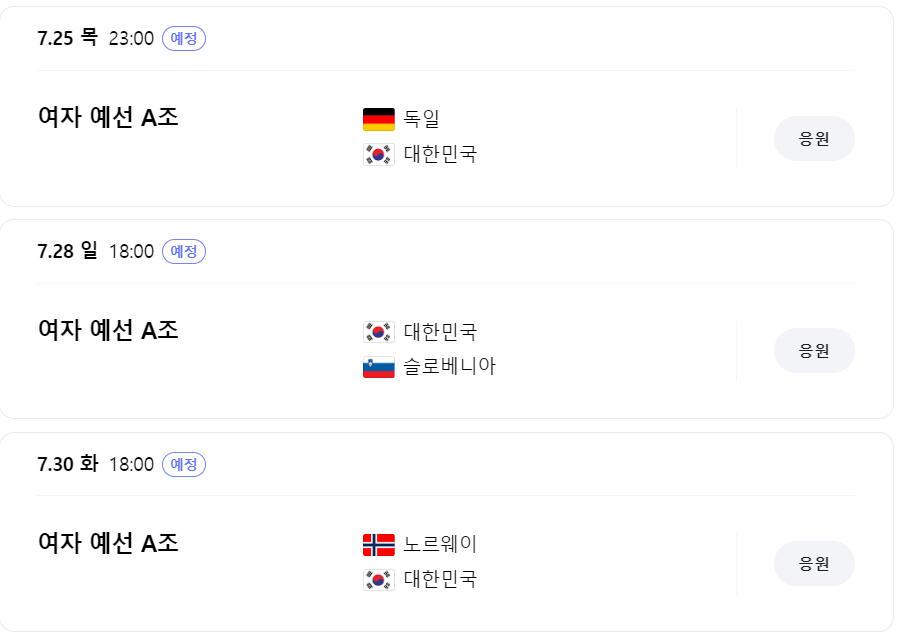Image resolution: width=915 pixels, height=643 pixels.
Task: Click 예정 badge on the 7.25 match
Action: (x=184, y=39)
